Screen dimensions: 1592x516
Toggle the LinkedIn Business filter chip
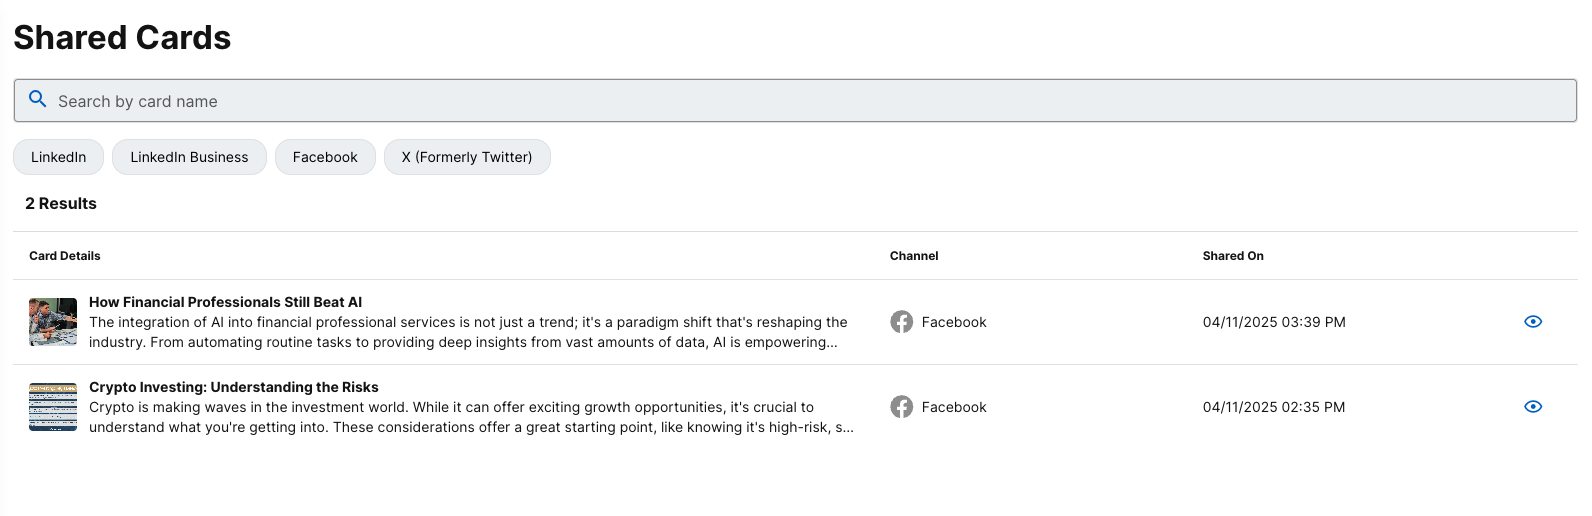pos(189,157)
